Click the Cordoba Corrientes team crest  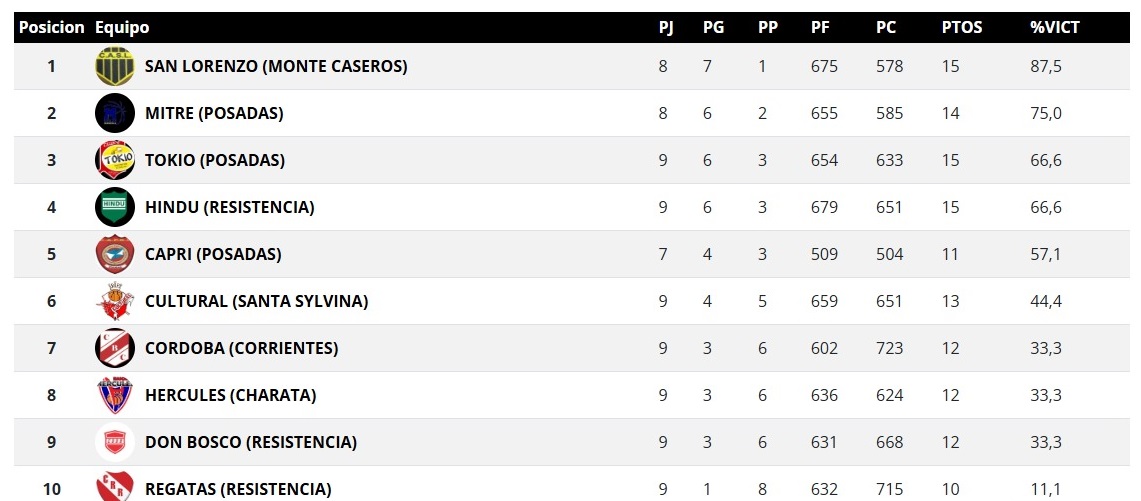pos(114,348)
